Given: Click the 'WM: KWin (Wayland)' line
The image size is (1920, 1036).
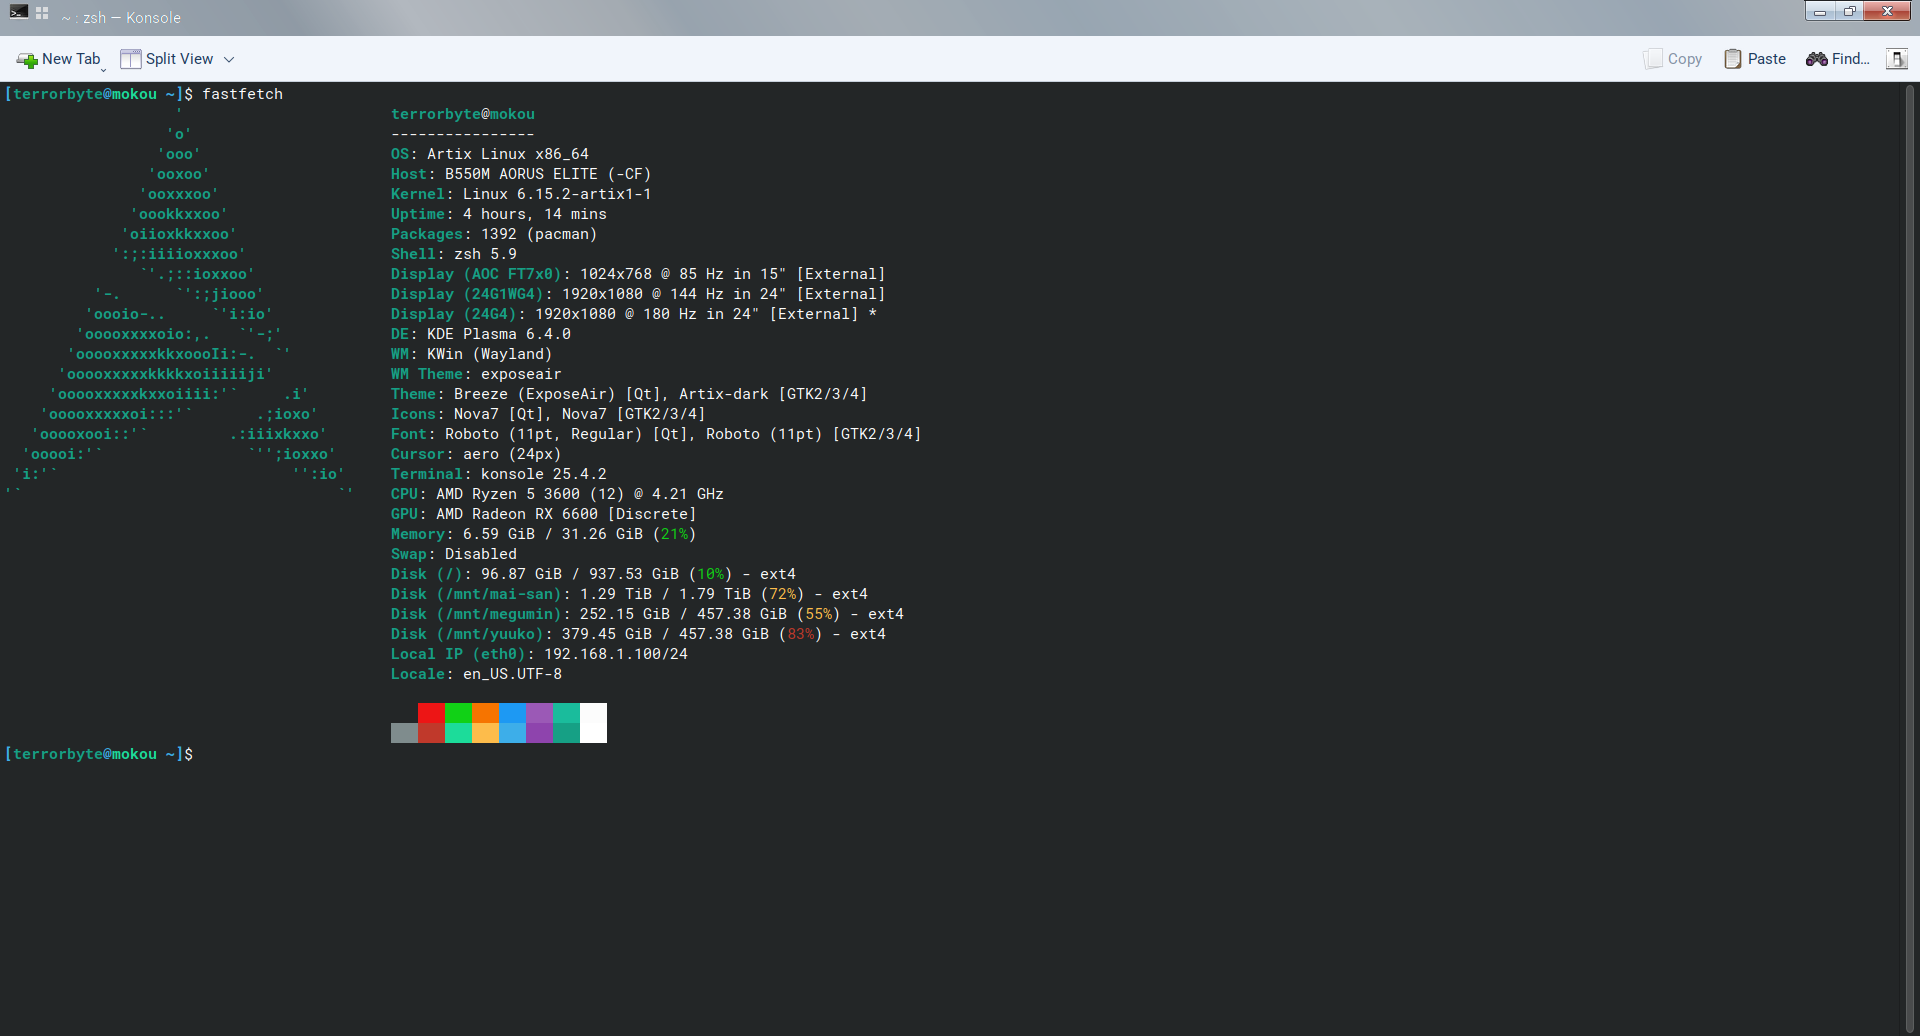Looking at the screenshot, I should point(472,354).
